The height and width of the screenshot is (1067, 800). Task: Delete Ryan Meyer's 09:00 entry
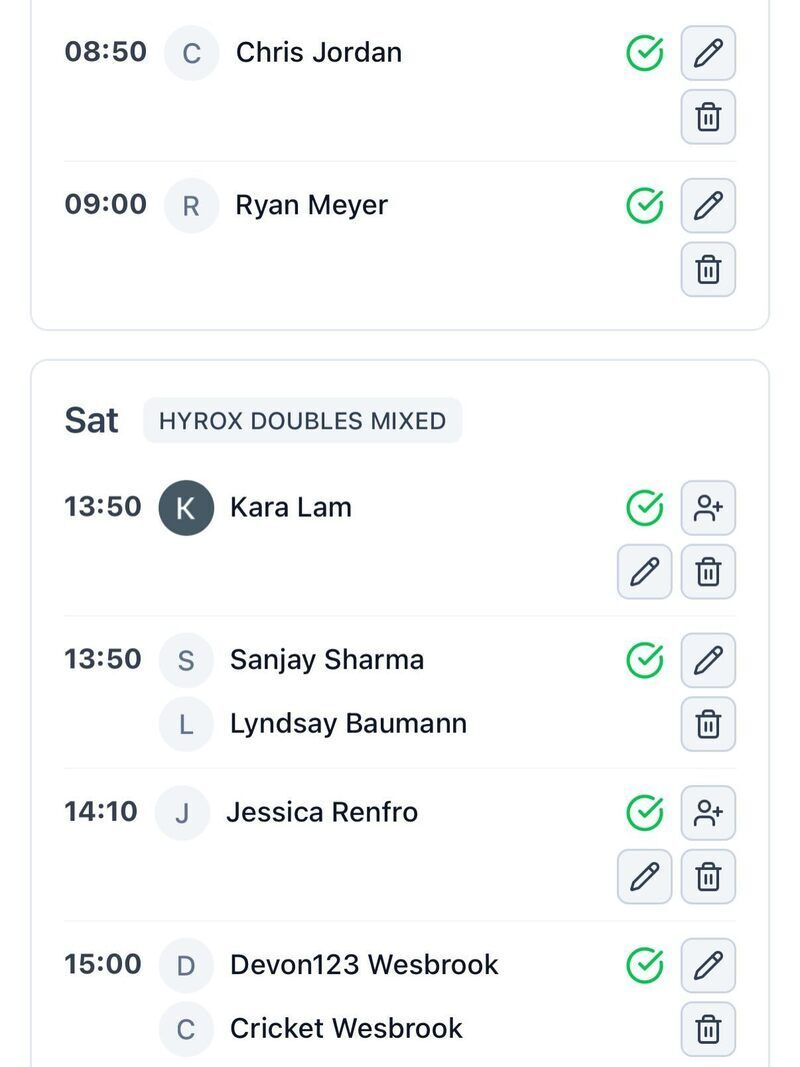[708, 269]
